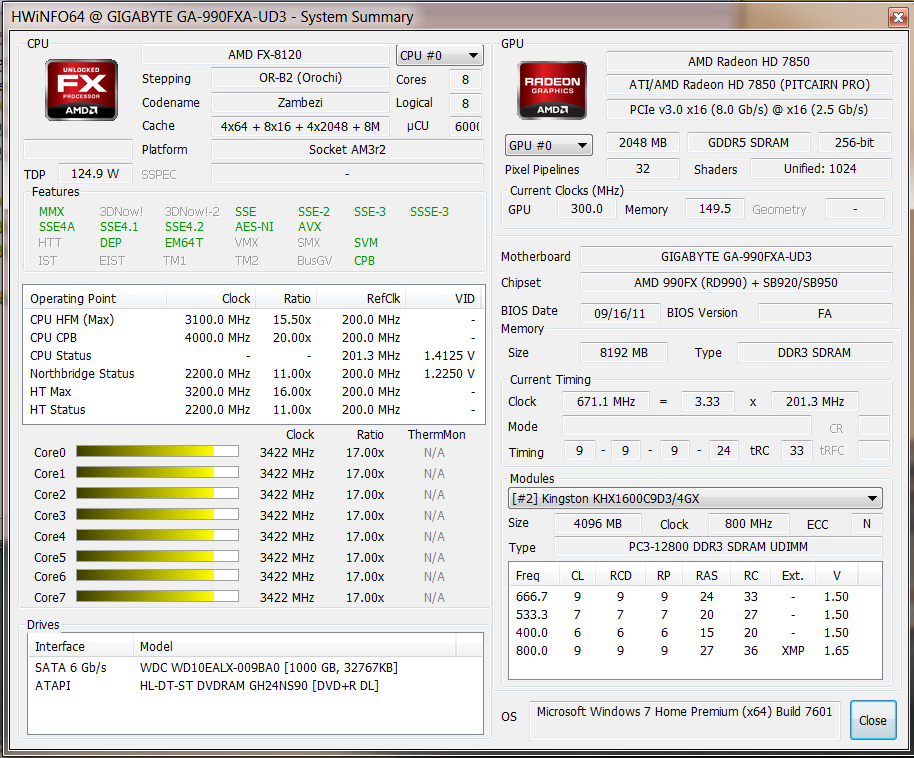Click the 2048 MB GPU memory field

tap(643, 142)
